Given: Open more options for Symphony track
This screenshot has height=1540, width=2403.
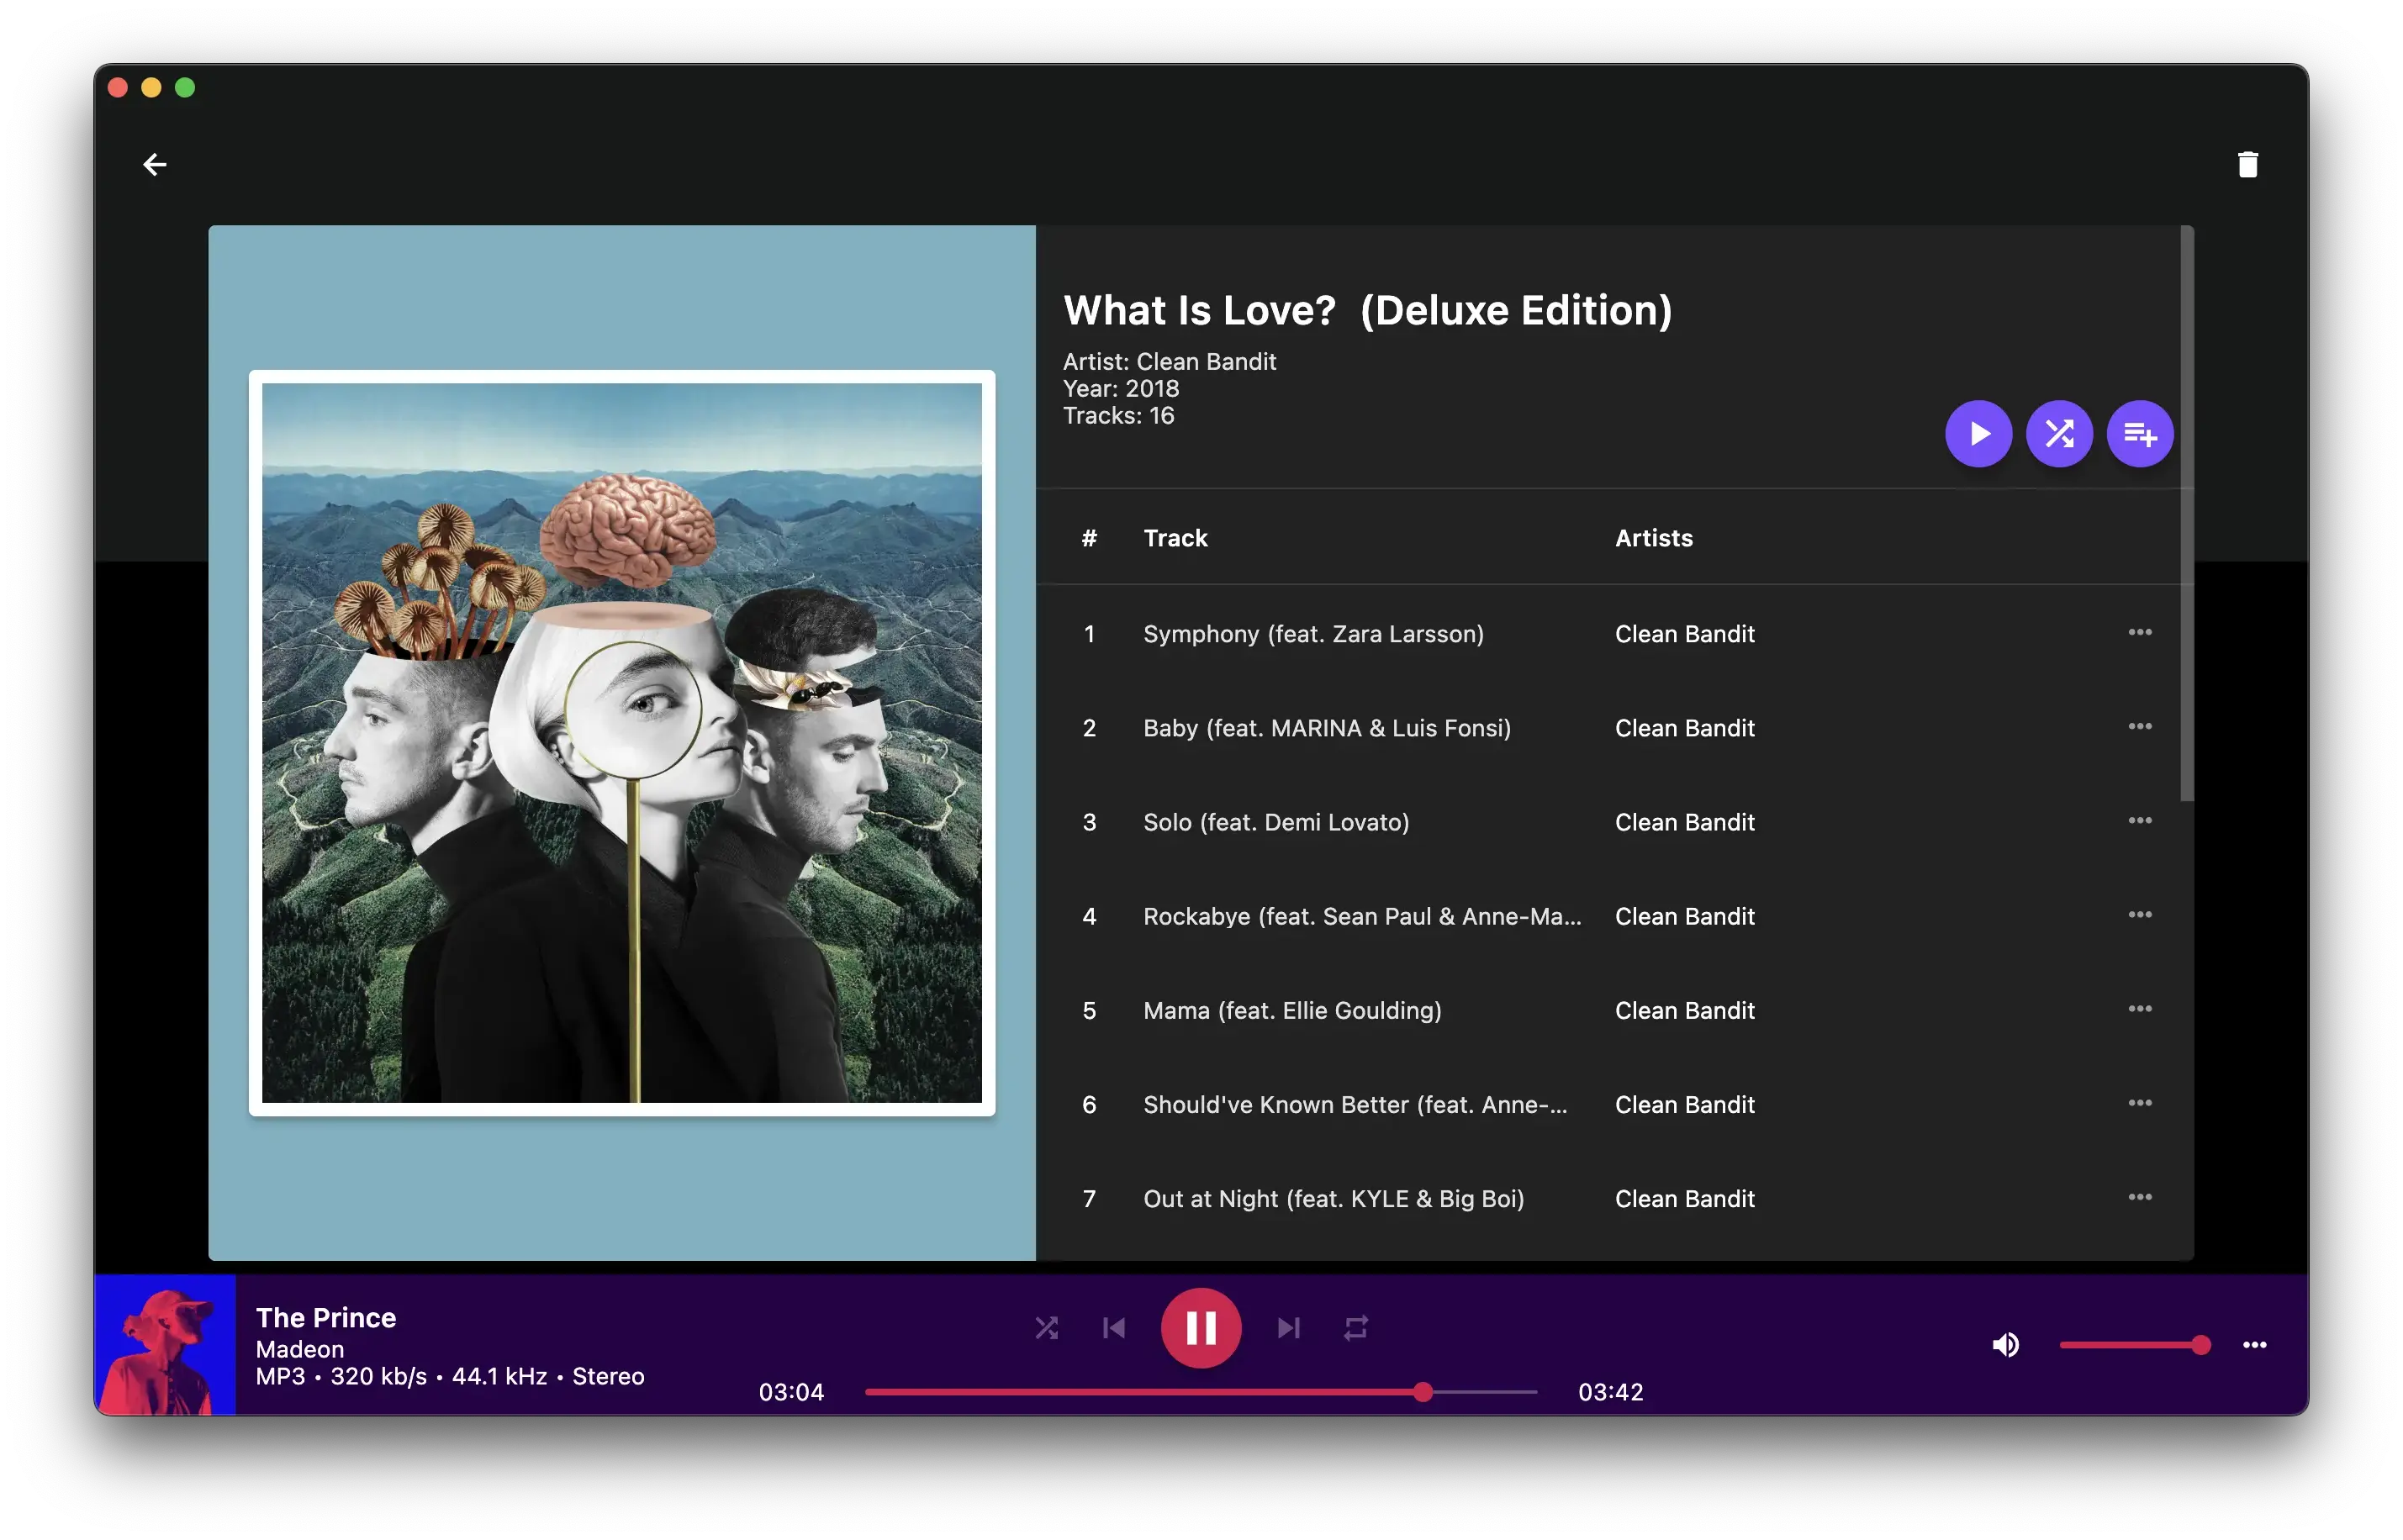Looking at the screenshot, I should [2139, 632].
